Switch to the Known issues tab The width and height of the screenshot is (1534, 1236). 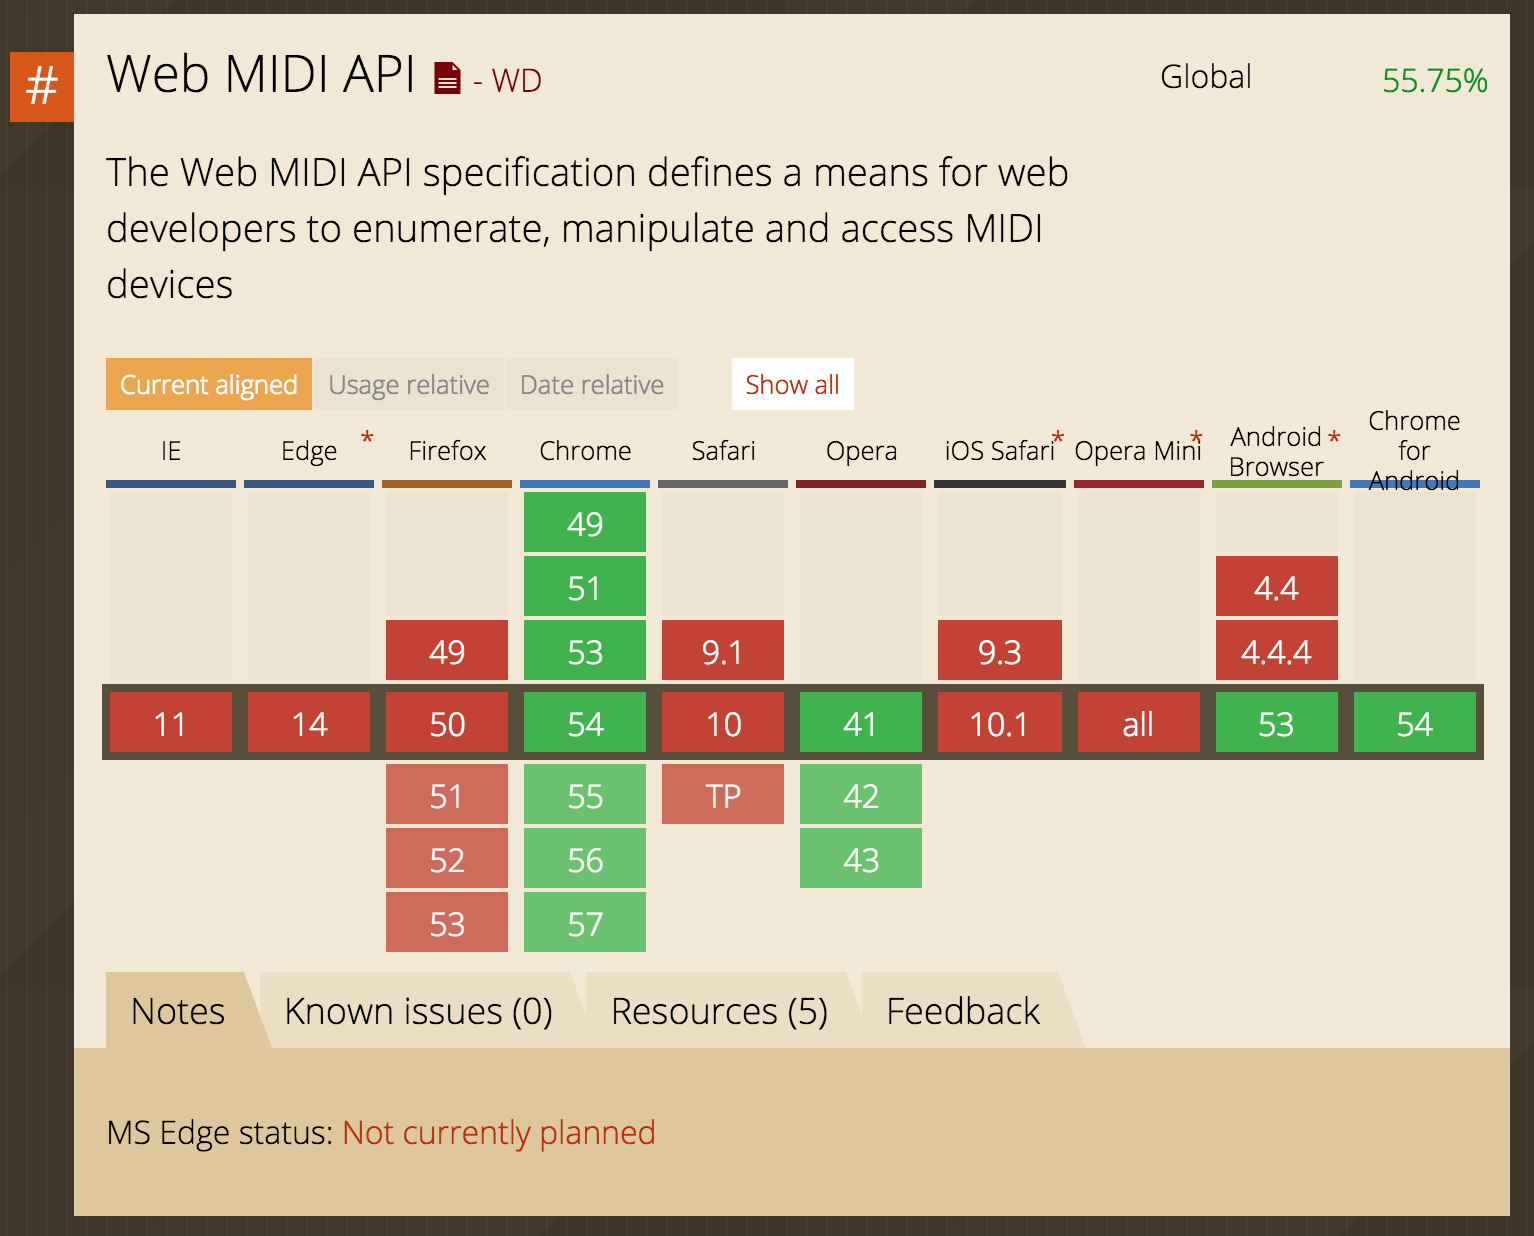420,1011
